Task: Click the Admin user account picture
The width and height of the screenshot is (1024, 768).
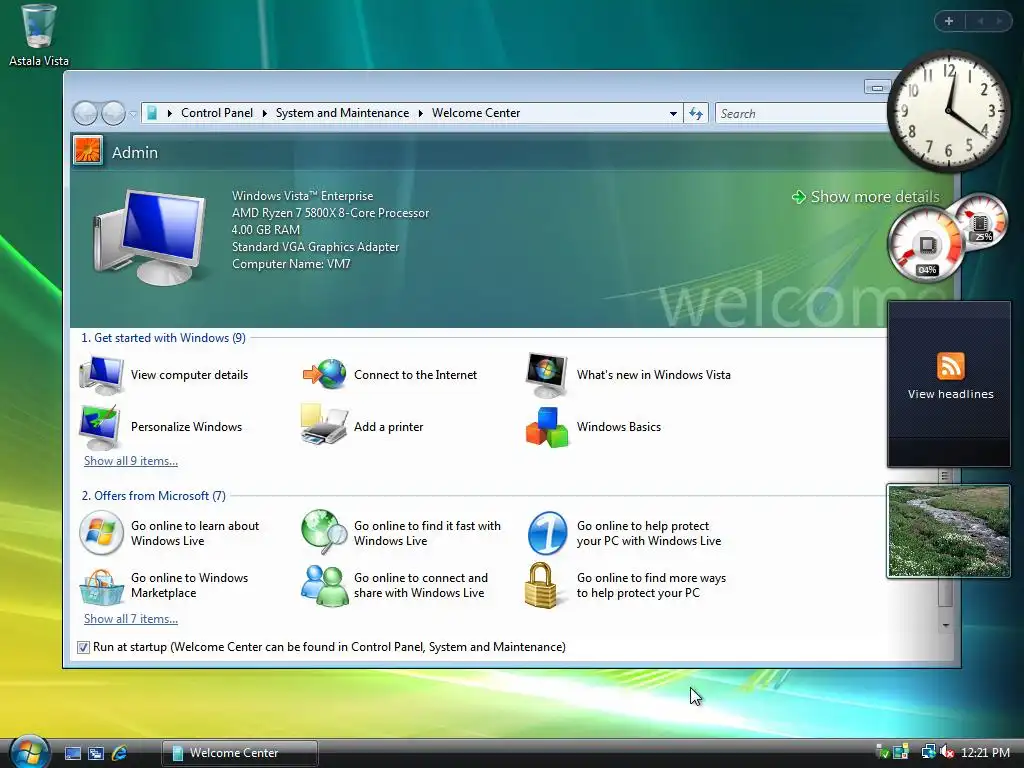Action: tap(88, 151)
